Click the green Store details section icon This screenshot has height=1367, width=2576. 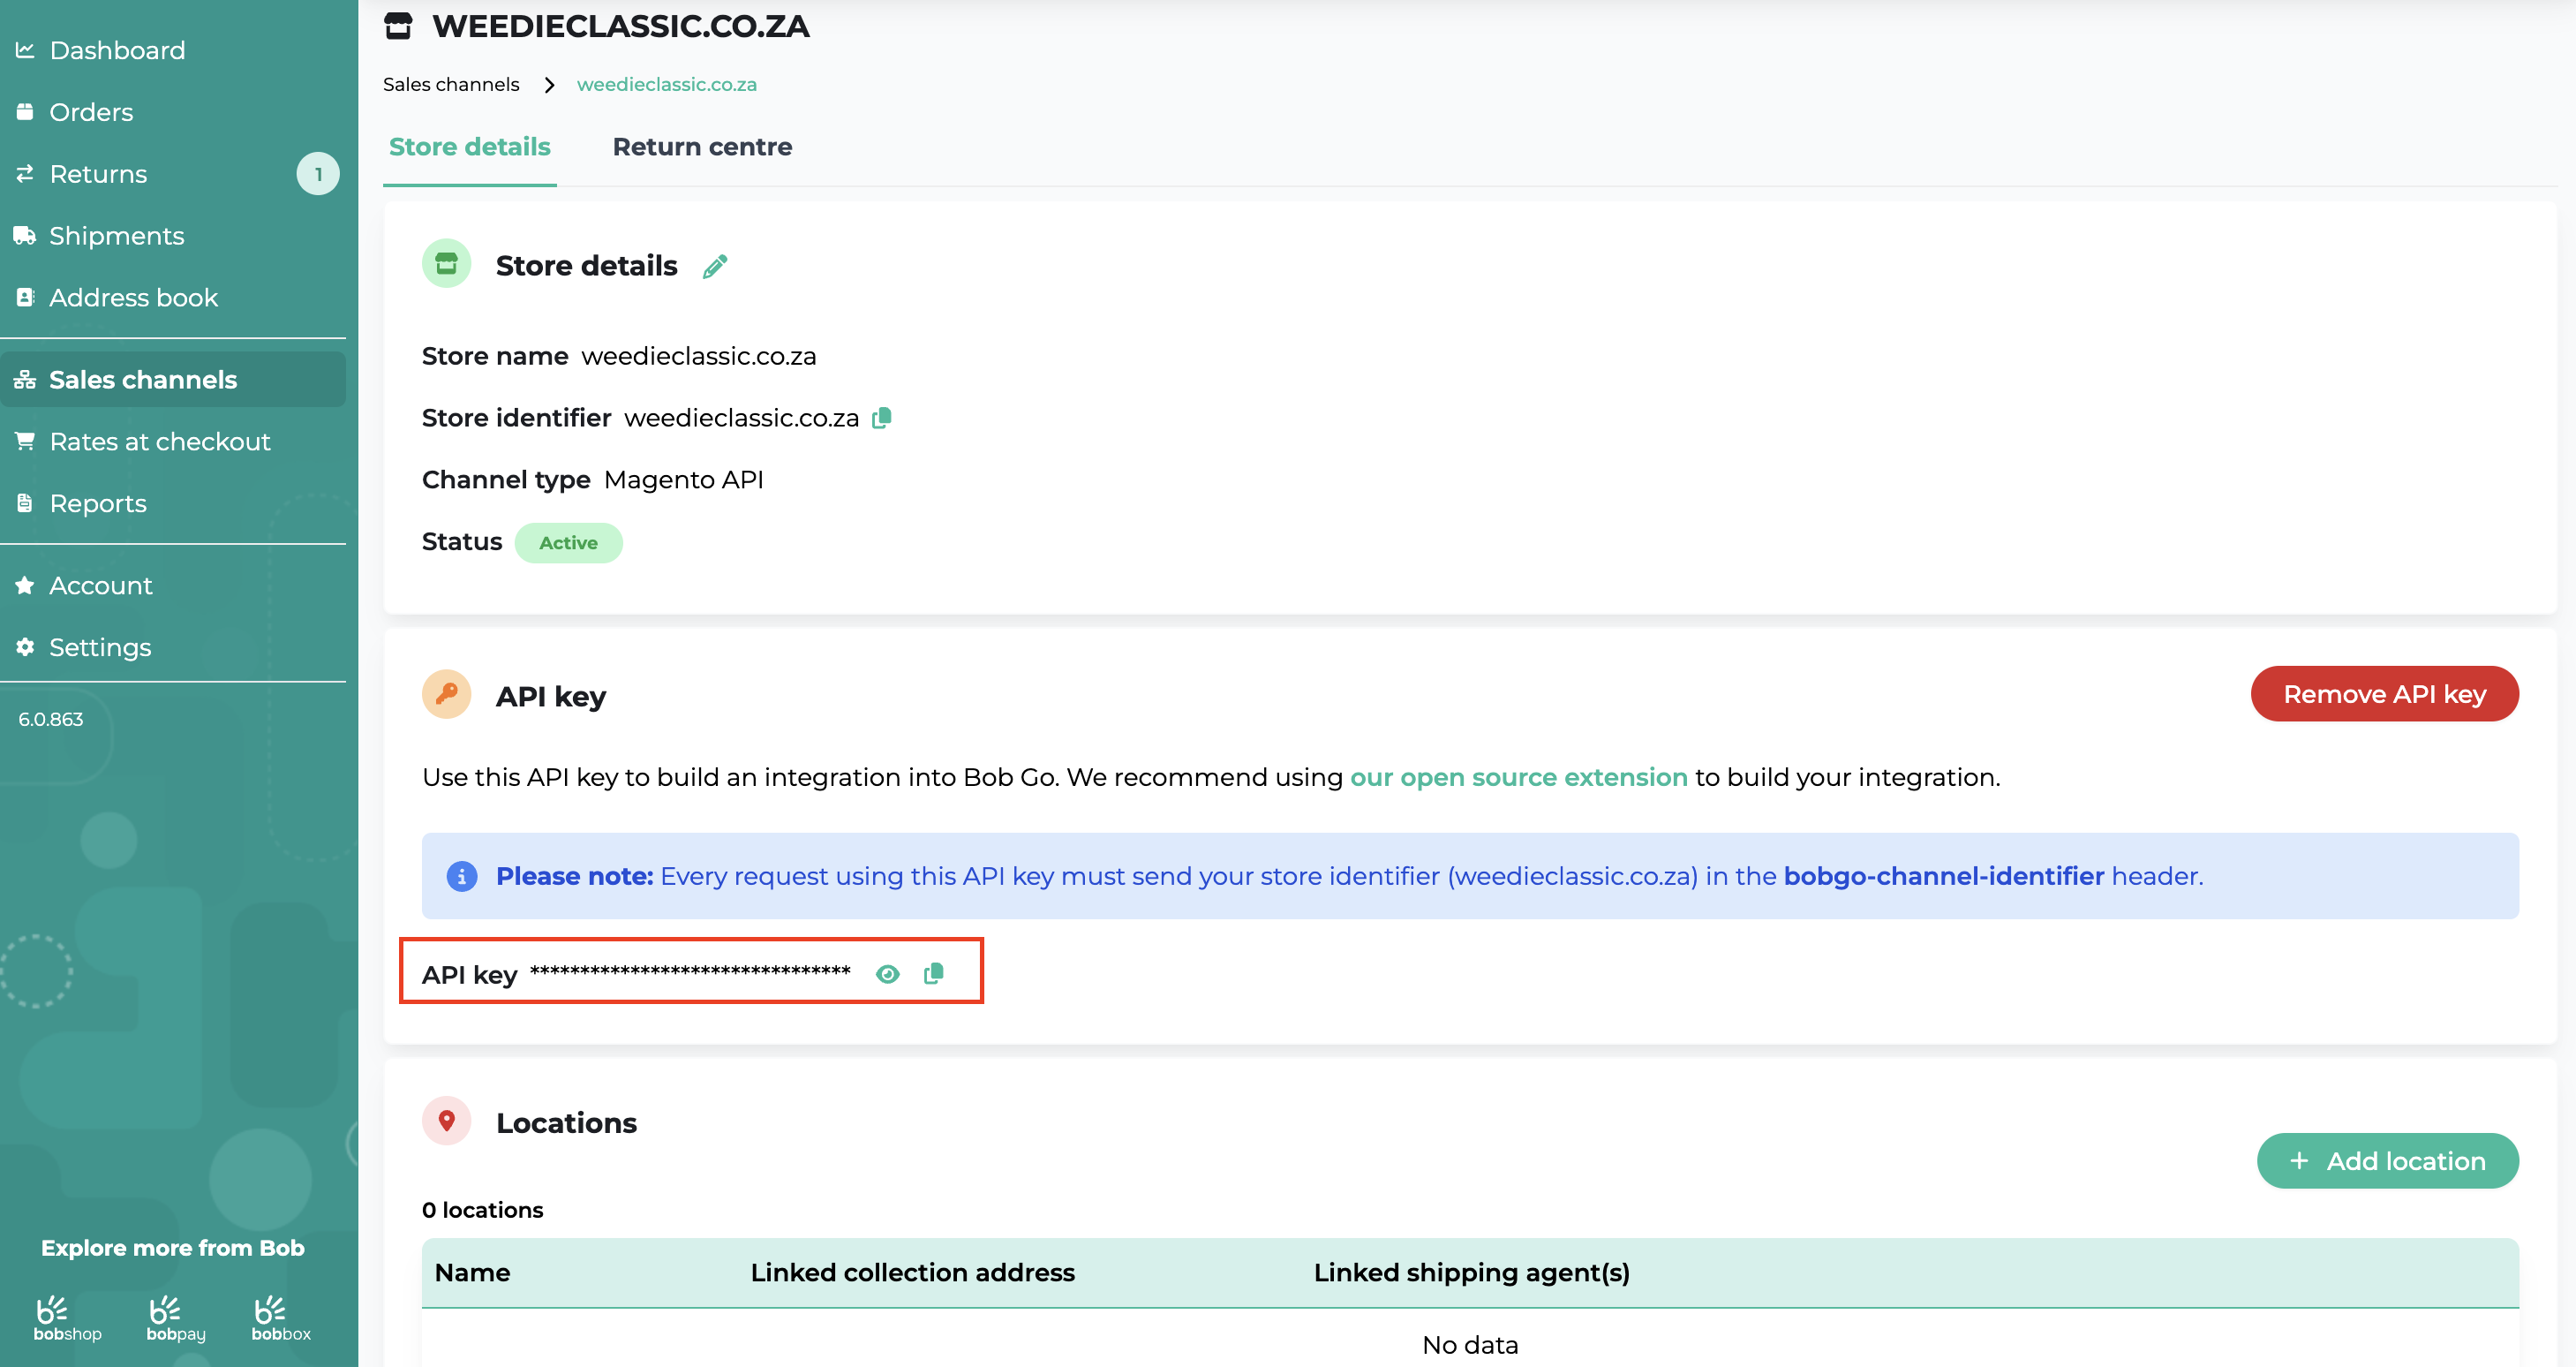point(447,264)
